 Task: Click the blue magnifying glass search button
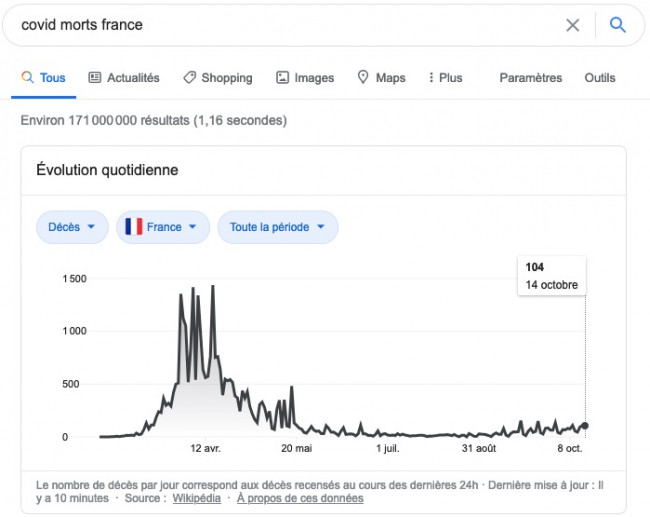(x=618, y=26)
